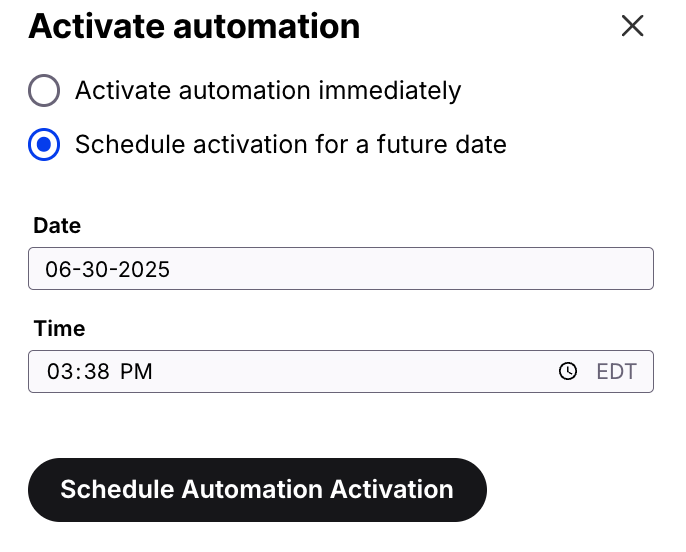Click the 'Activate automation immediately' label text
Screen dimensions: 686x552
[x=268, y=92]
